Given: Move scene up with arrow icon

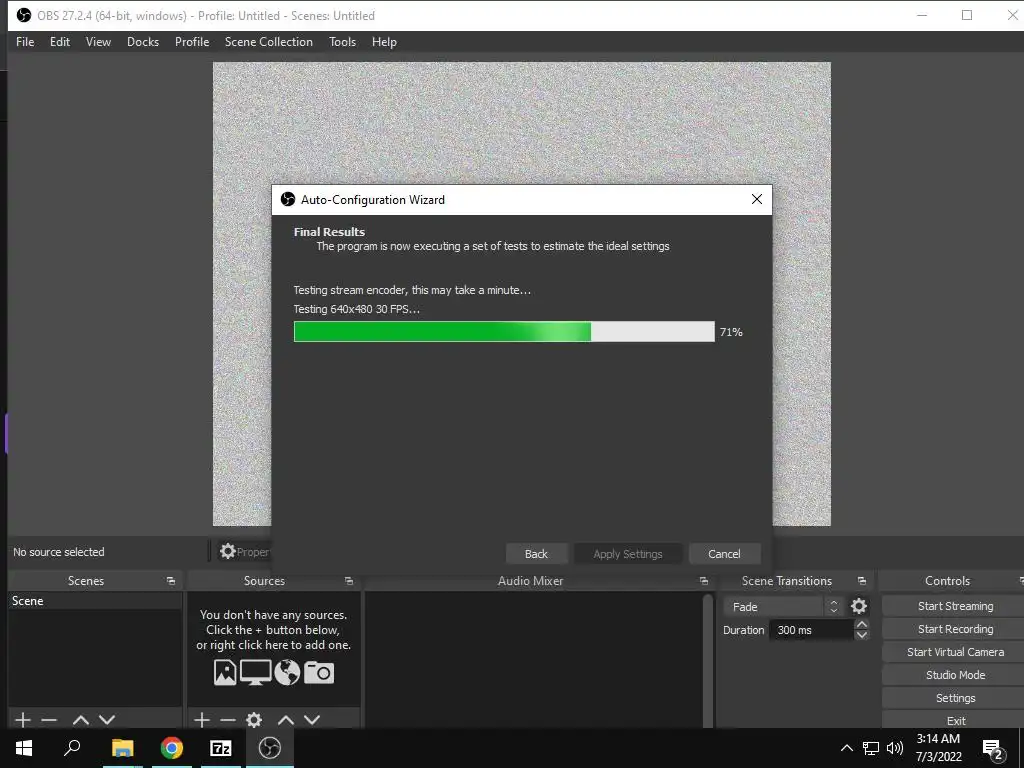Looking at the screenshot, I should click(80, 720).
